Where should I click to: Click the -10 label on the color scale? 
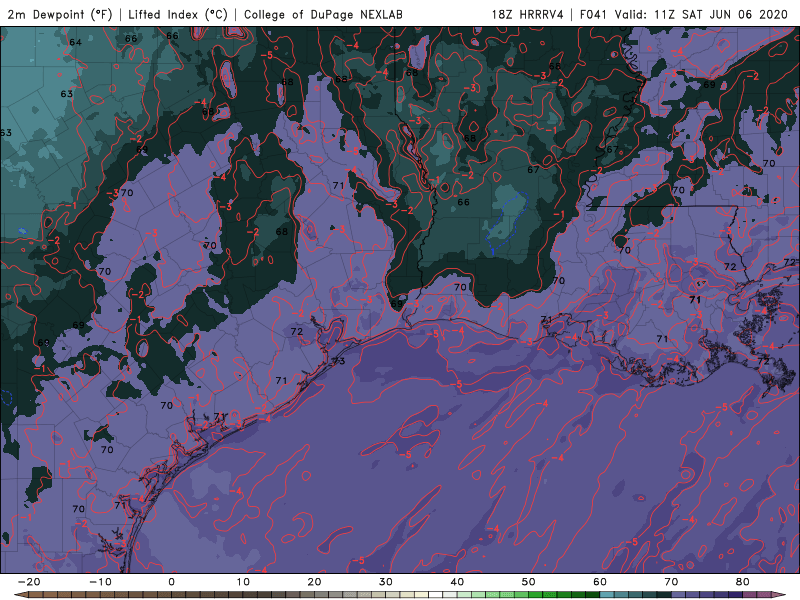[100, 582]
